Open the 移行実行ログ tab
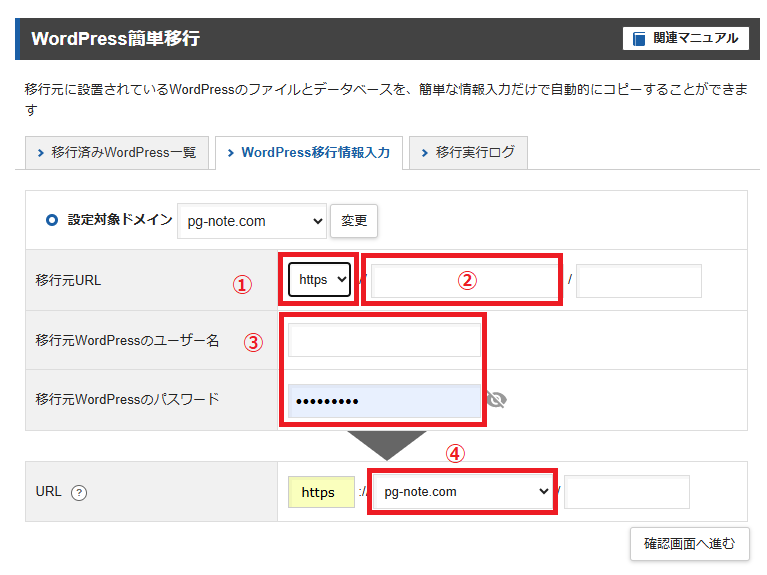This screenshot has height=575, width=767. point(468,153)
